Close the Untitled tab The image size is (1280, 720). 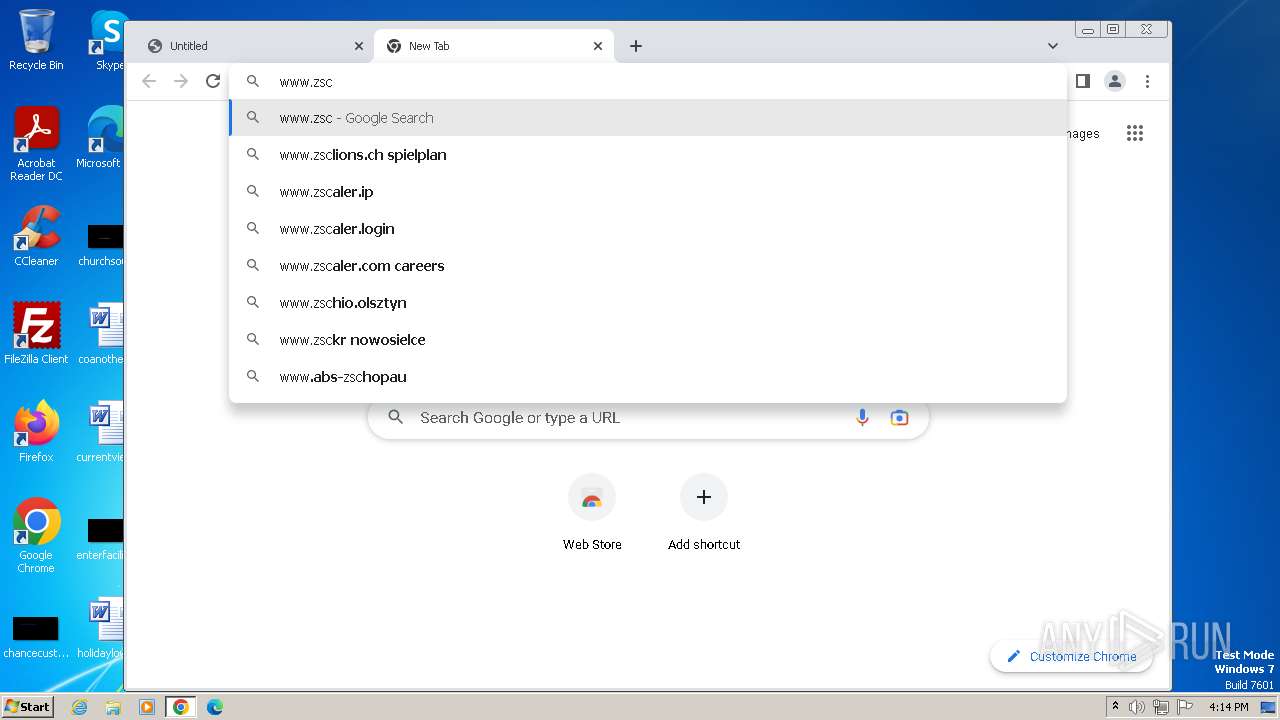click(359, 46)
